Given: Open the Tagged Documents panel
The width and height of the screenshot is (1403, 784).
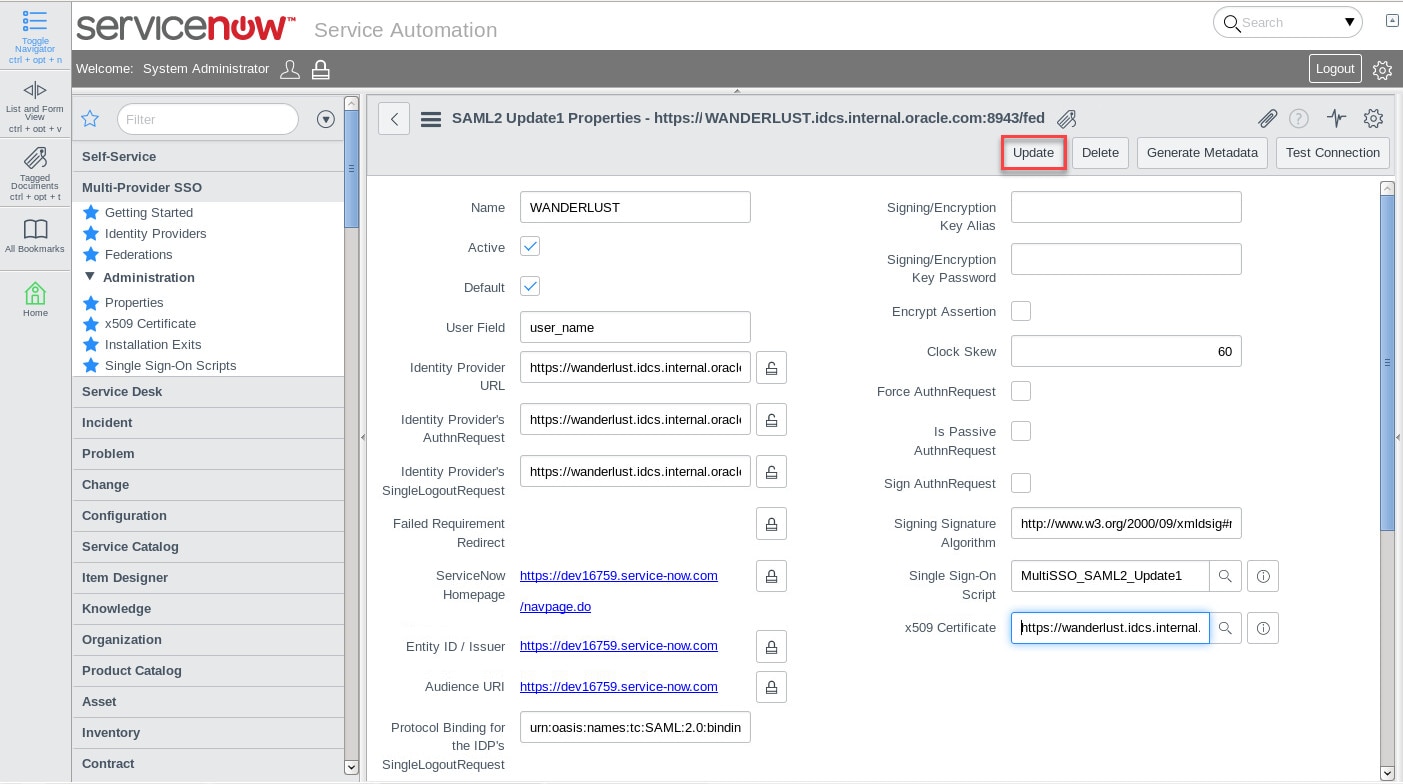Looking at the screenshot, I should point(35,158).
